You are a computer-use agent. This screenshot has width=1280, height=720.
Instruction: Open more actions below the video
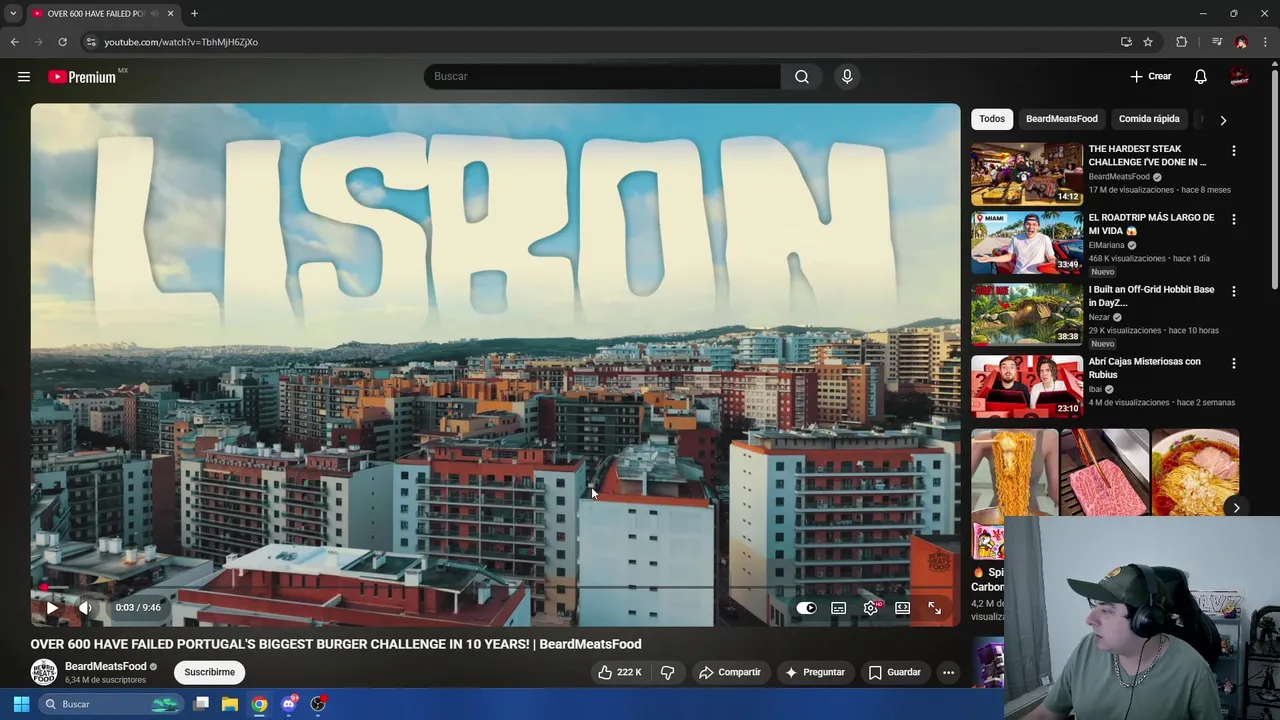(x=948, y=672)
